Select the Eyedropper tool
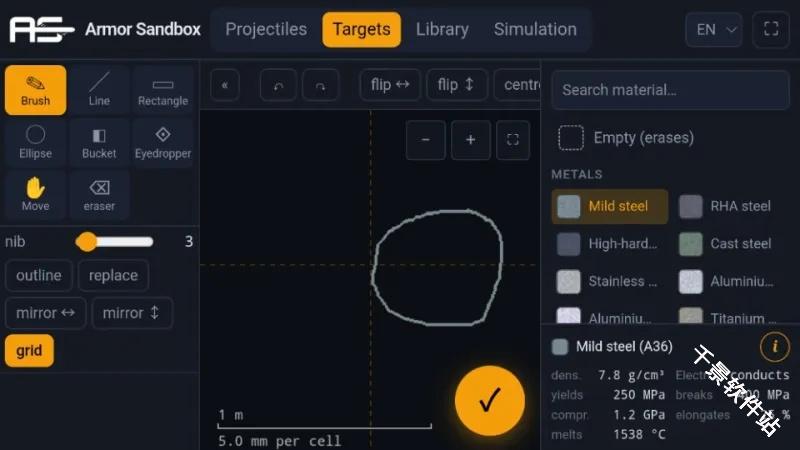The image size is (800, 450). pyautogui.click(x=163, y=142)
